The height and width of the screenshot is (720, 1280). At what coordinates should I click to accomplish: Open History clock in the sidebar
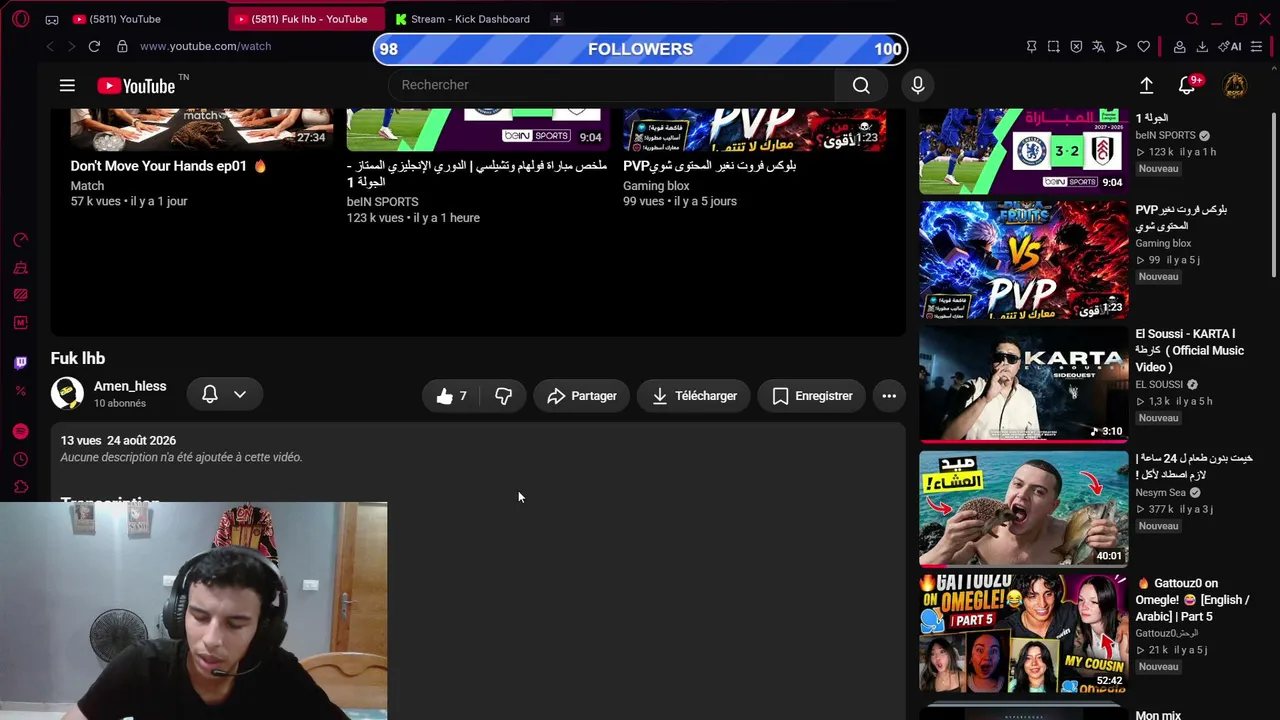[x=21, y=459]
